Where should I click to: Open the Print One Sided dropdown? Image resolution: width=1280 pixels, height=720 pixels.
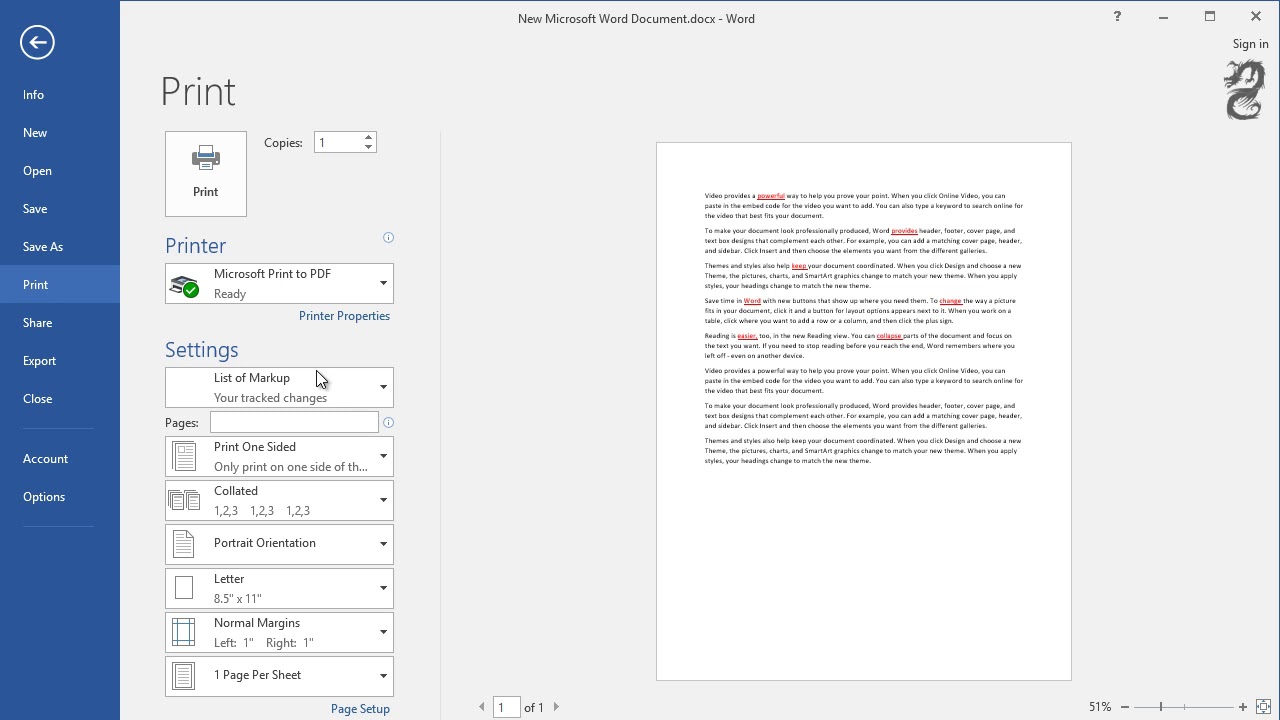(279, 457)
